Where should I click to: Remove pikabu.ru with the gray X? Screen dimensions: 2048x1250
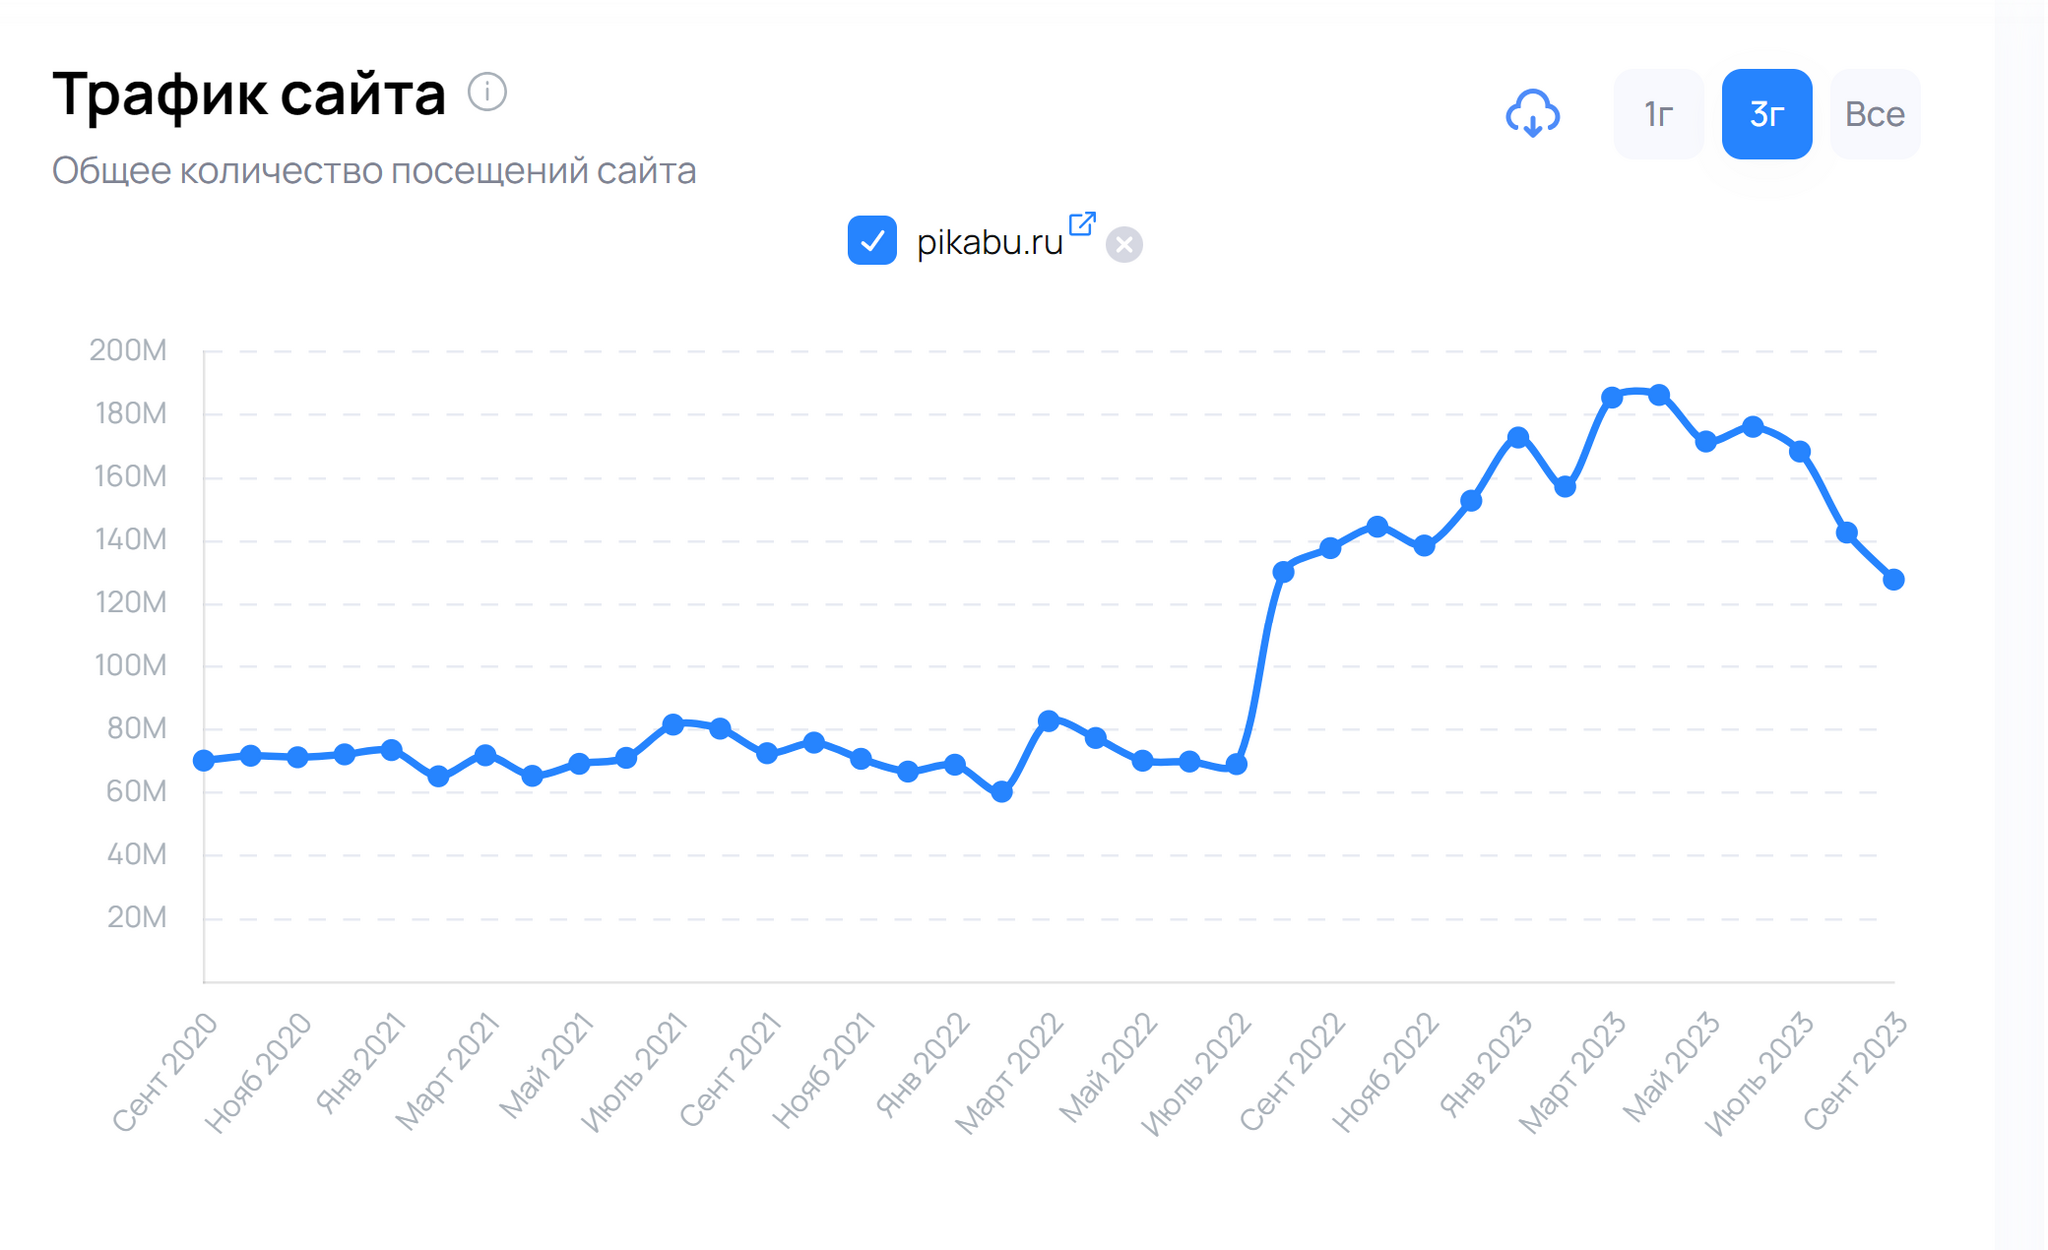(x=1124, y=244)
